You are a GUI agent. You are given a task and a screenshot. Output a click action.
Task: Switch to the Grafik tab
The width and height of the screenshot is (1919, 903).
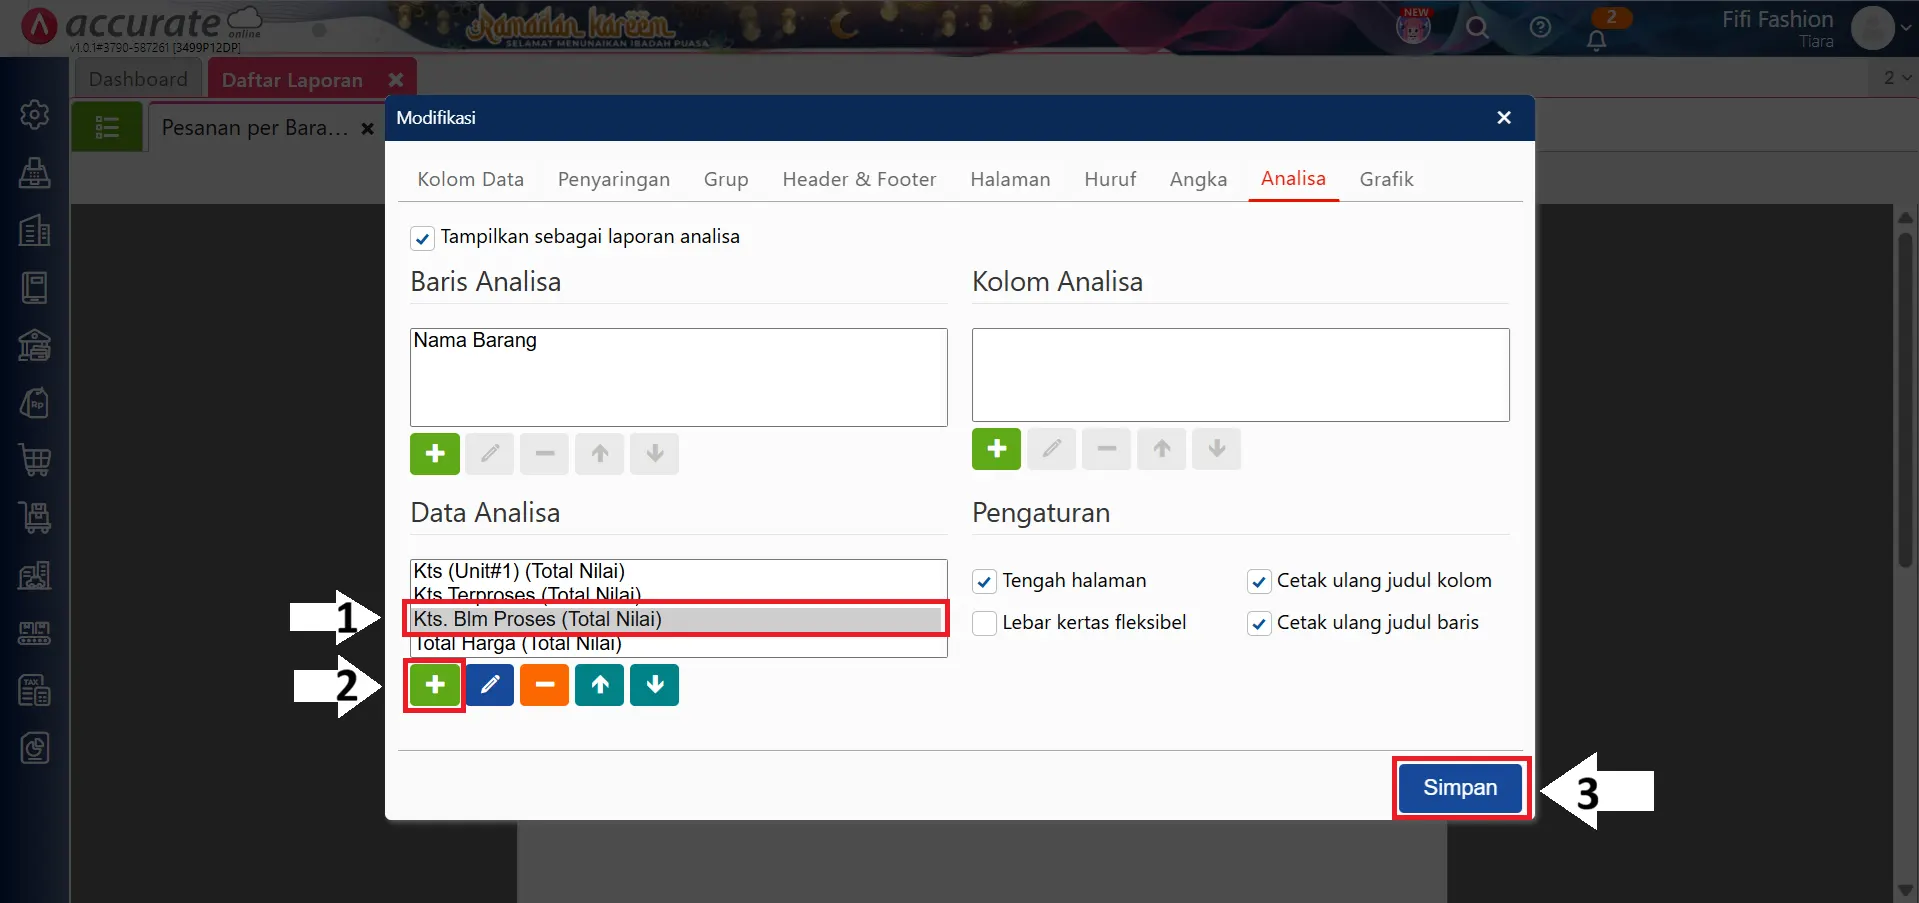coord(1386,179)
